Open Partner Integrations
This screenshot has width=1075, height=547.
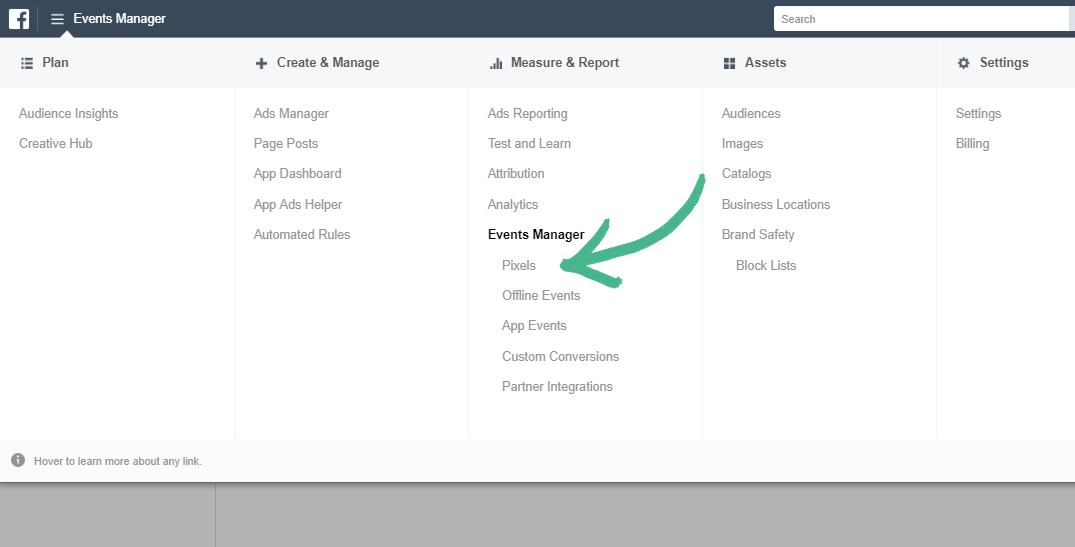point(557,386)
